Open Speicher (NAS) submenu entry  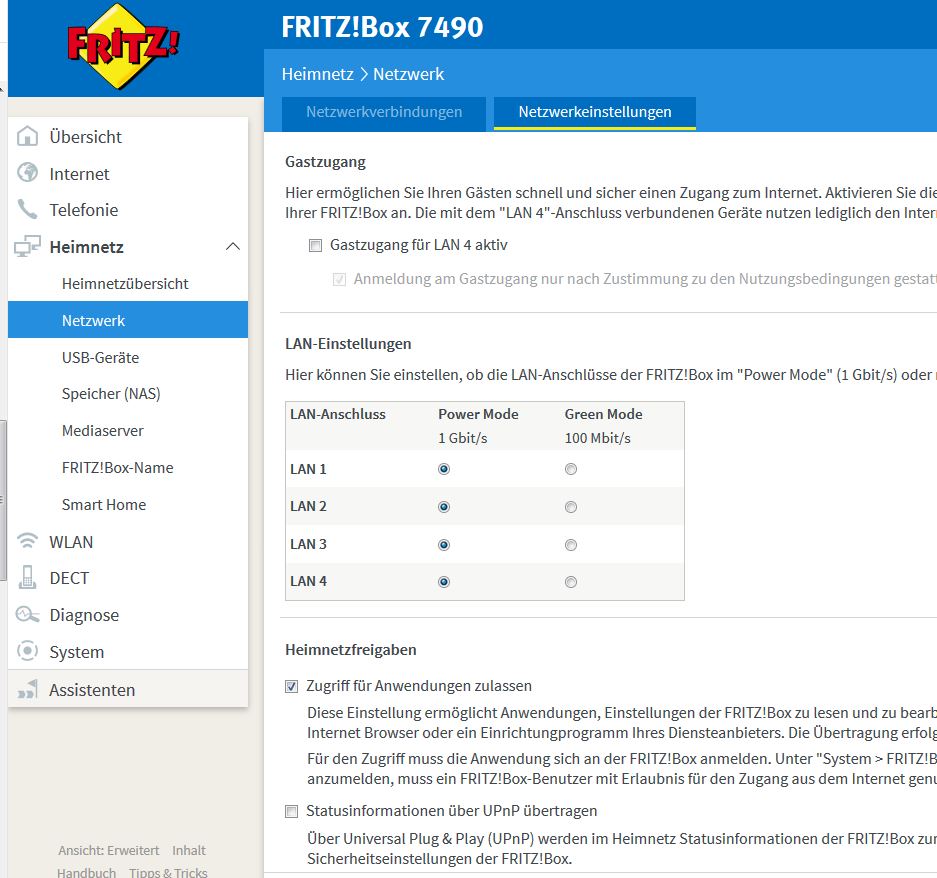(x=128, y=394)
